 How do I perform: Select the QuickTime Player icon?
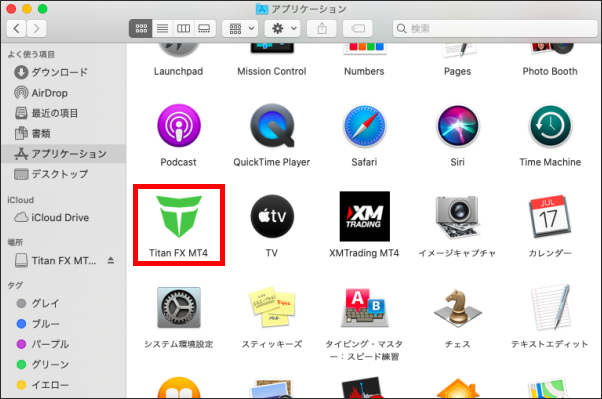[x=272, y=125]
